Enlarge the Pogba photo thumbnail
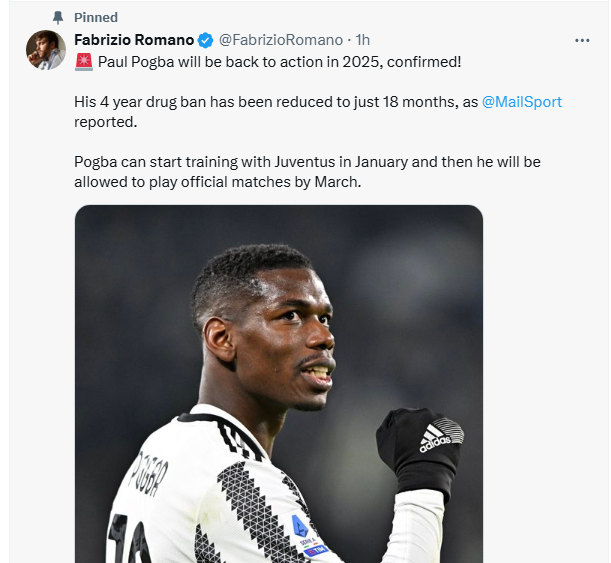 tap(279, 383)
